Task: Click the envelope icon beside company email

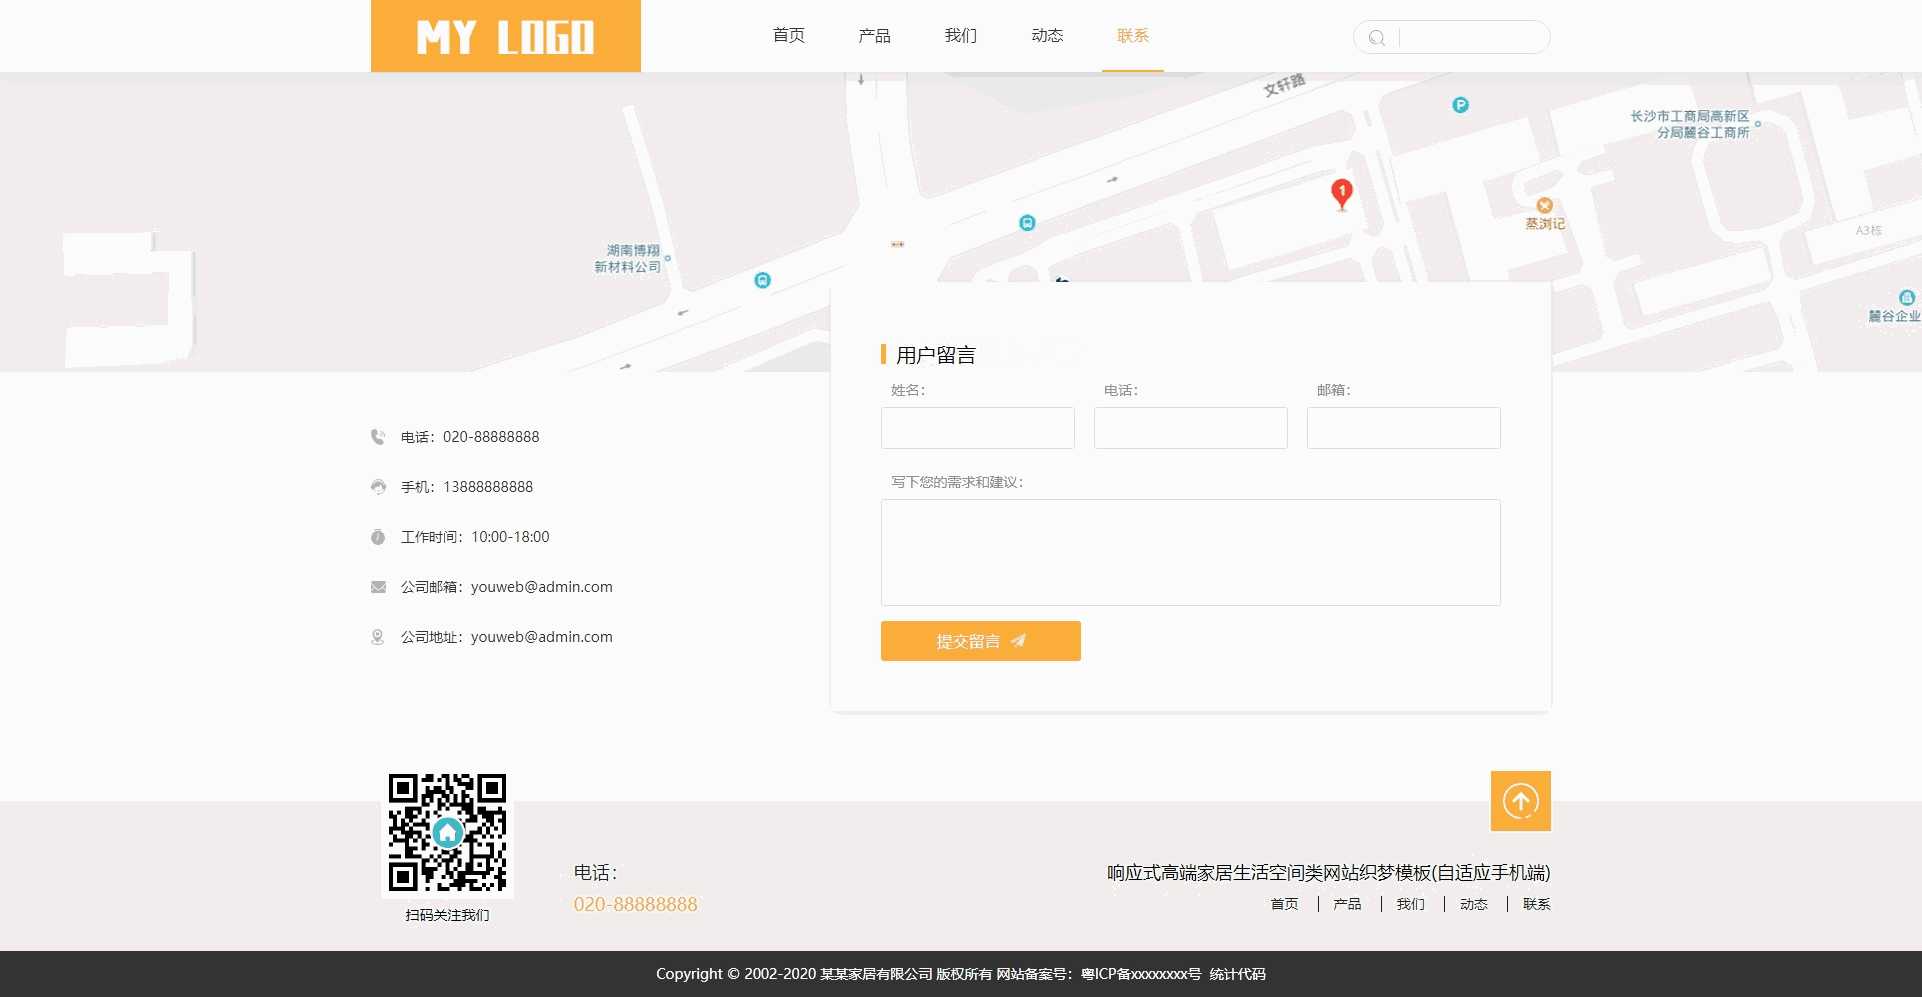Action: point(377,587)
